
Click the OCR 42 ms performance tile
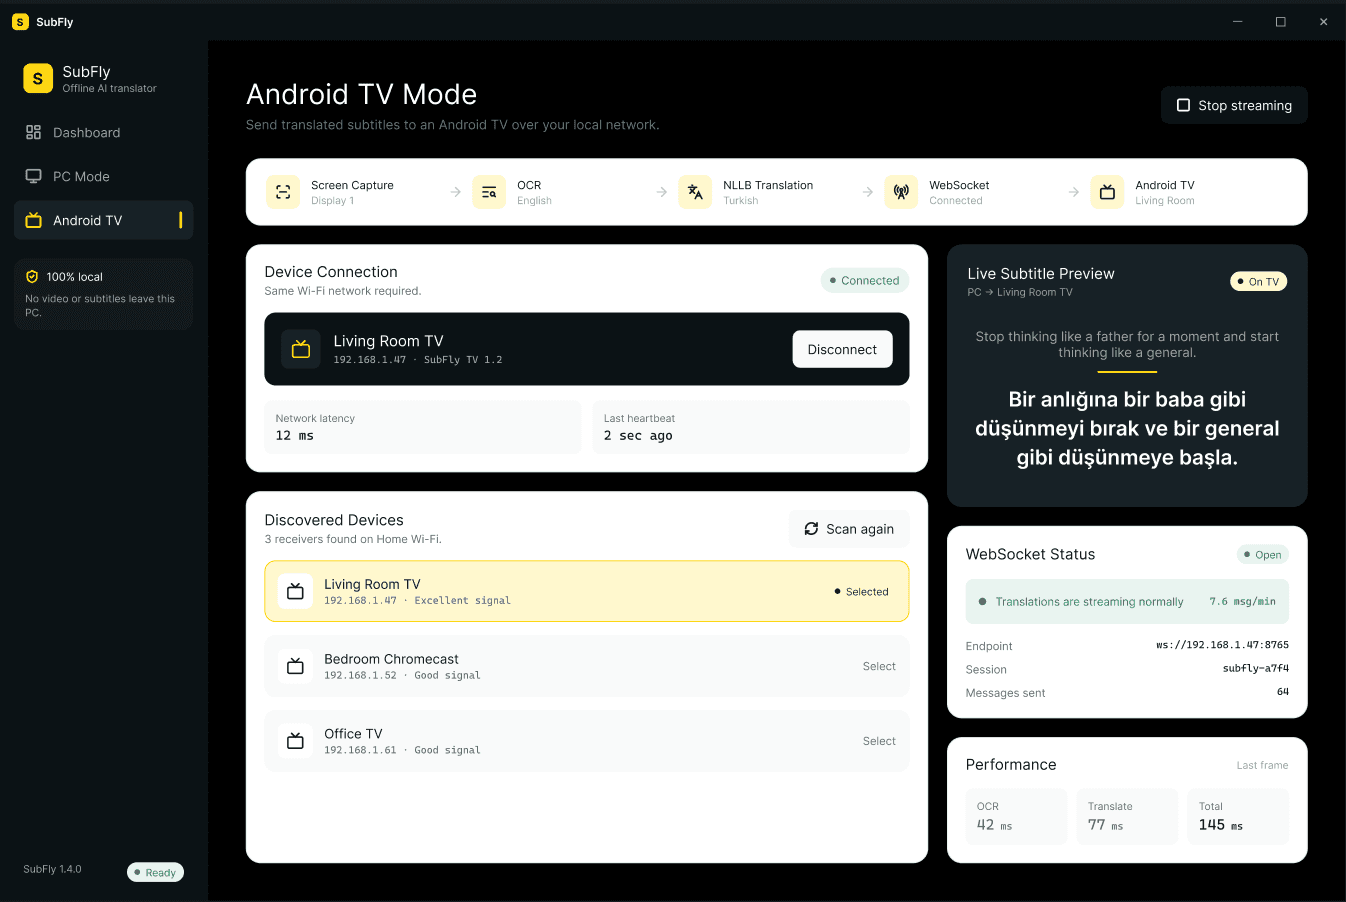(x=1016, y=817)
